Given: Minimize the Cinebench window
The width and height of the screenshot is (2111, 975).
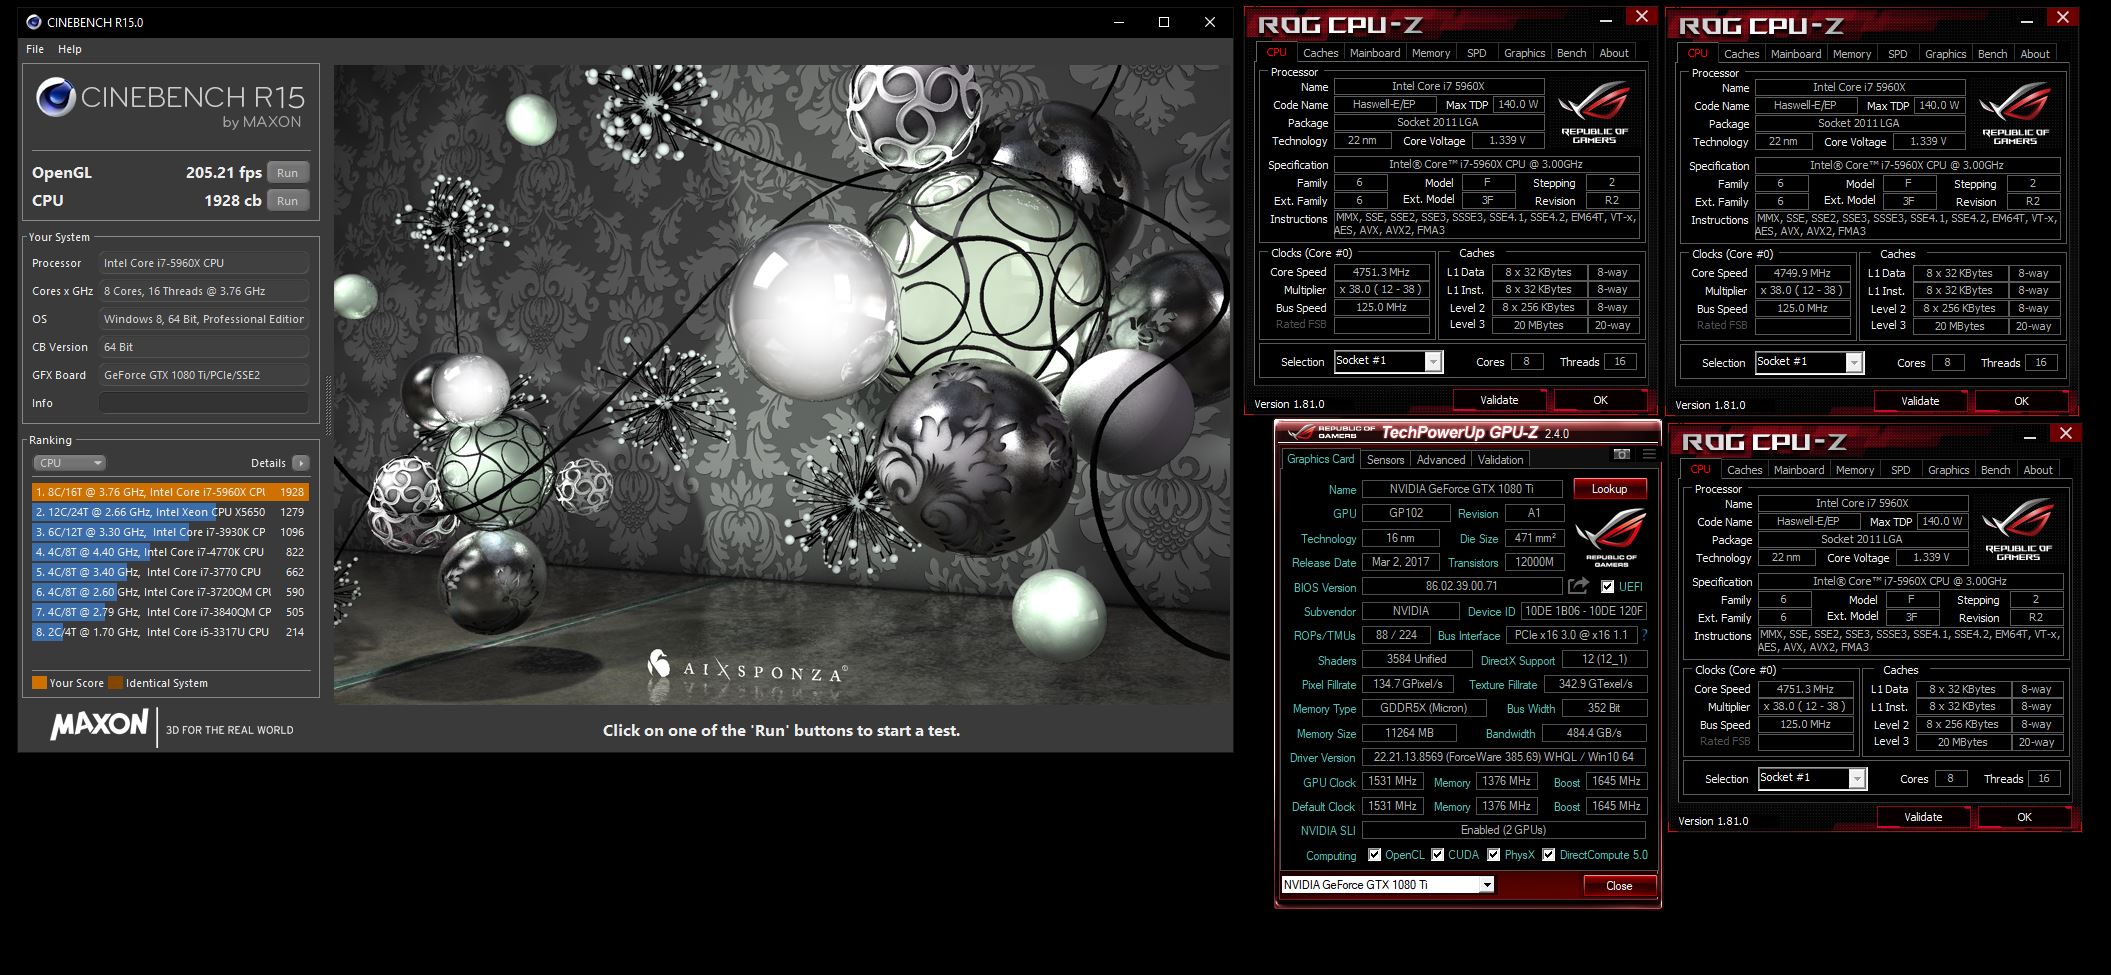Looking at the screenshot, I should click(x=1118, y=22).
